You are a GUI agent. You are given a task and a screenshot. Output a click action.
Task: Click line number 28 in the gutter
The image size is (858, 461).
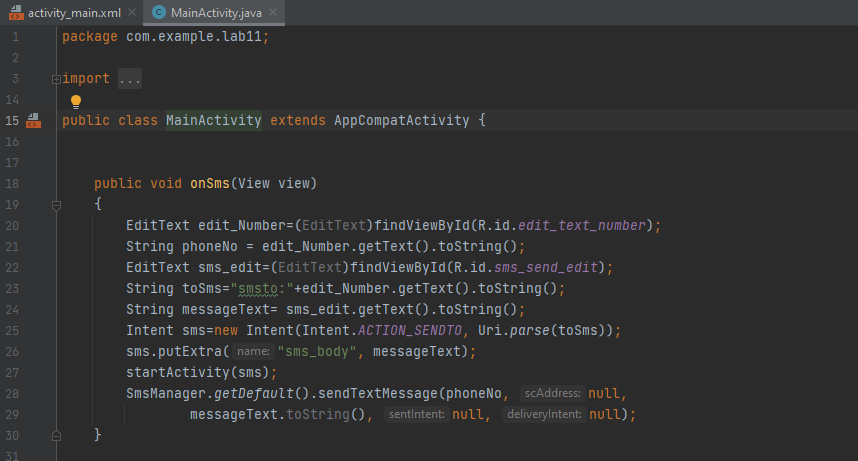12,394
